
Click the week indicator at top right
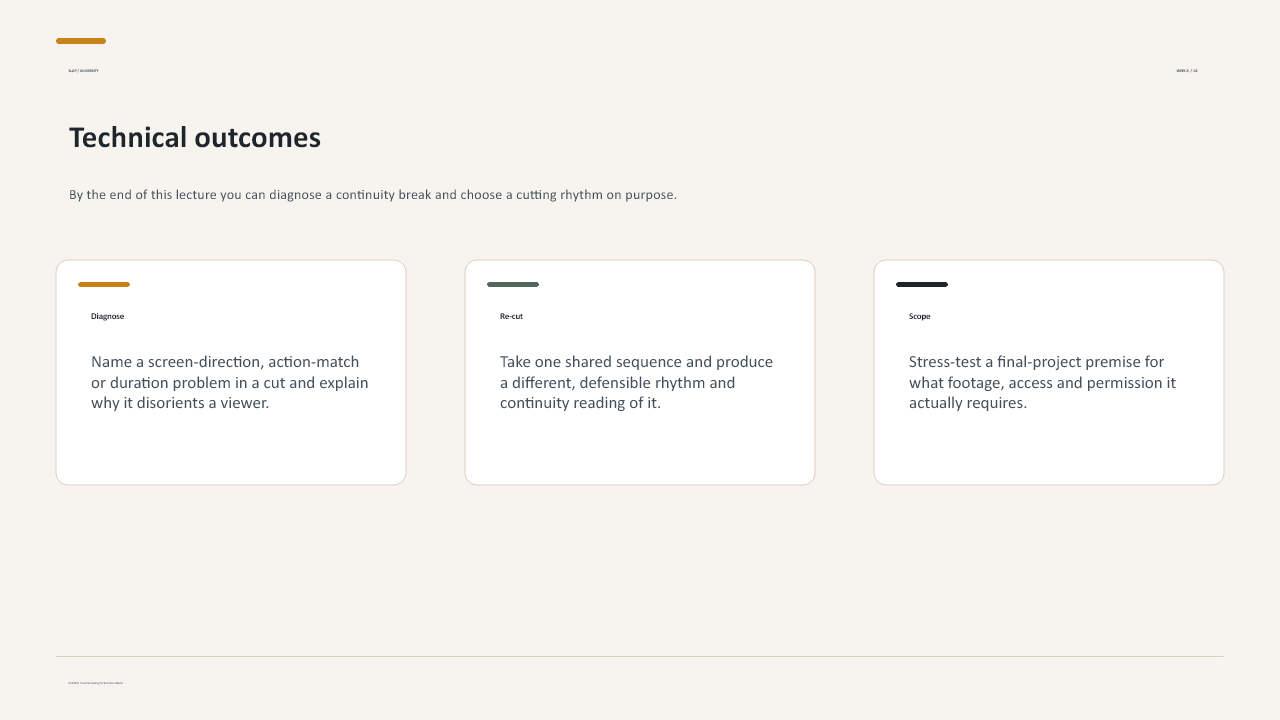1187,71
